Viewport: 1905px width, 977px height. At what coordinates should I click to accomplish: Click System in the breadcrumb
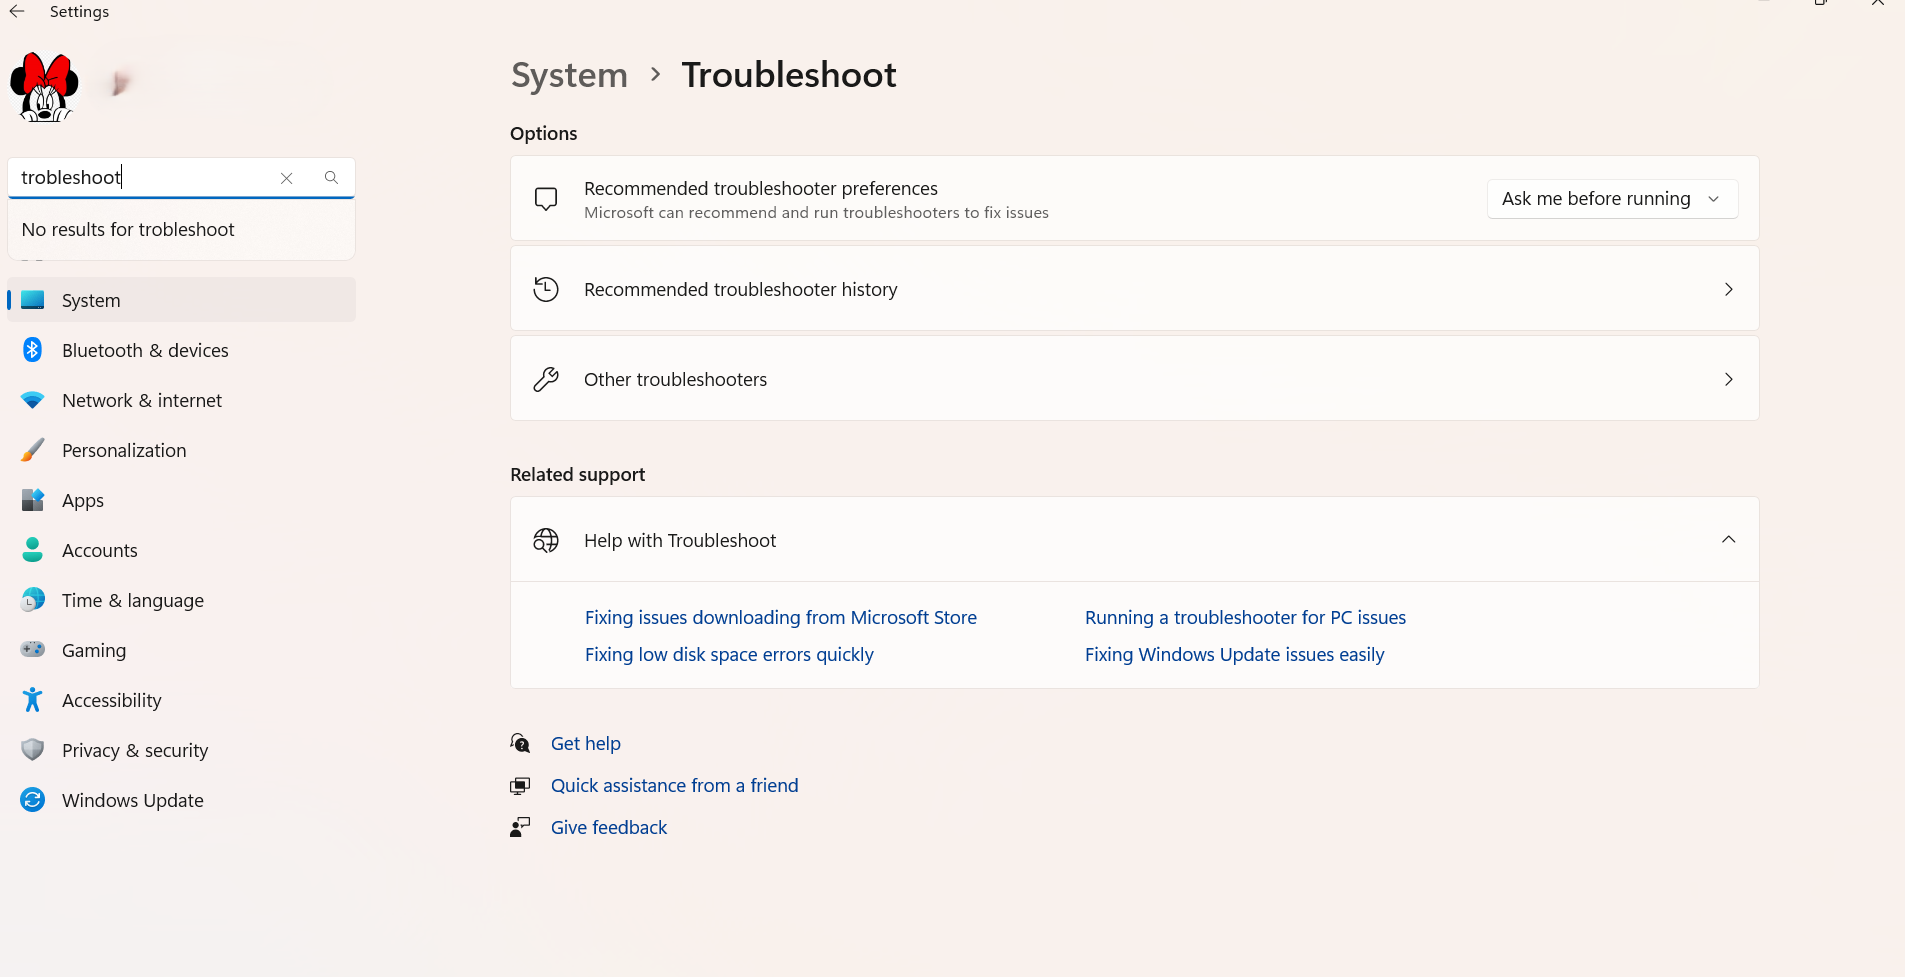pos(569,75)
